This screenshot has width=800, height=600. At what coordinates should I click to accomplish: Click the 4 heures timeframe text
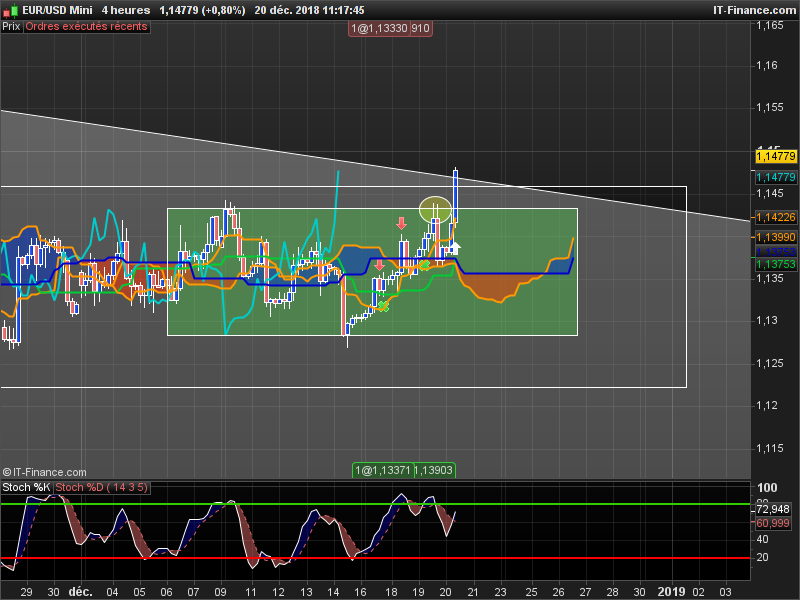[125, 10]
